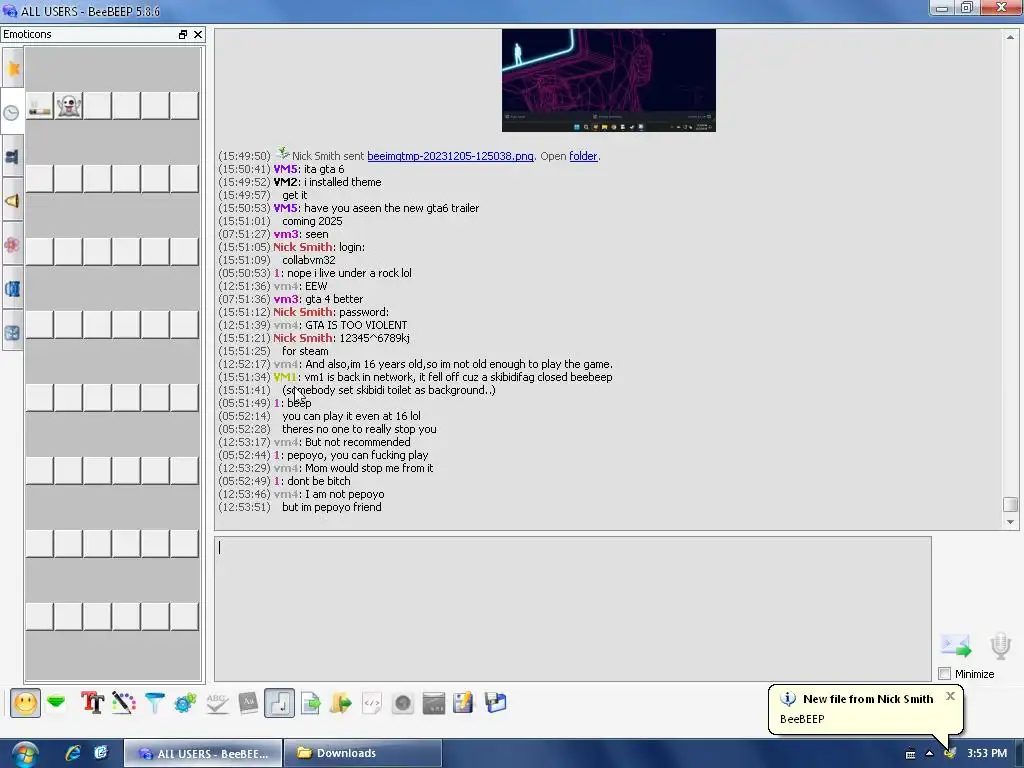The image size is (1024, 768).
Task: Open the font selection (TT) tool
Action: [x=92, y=703]
